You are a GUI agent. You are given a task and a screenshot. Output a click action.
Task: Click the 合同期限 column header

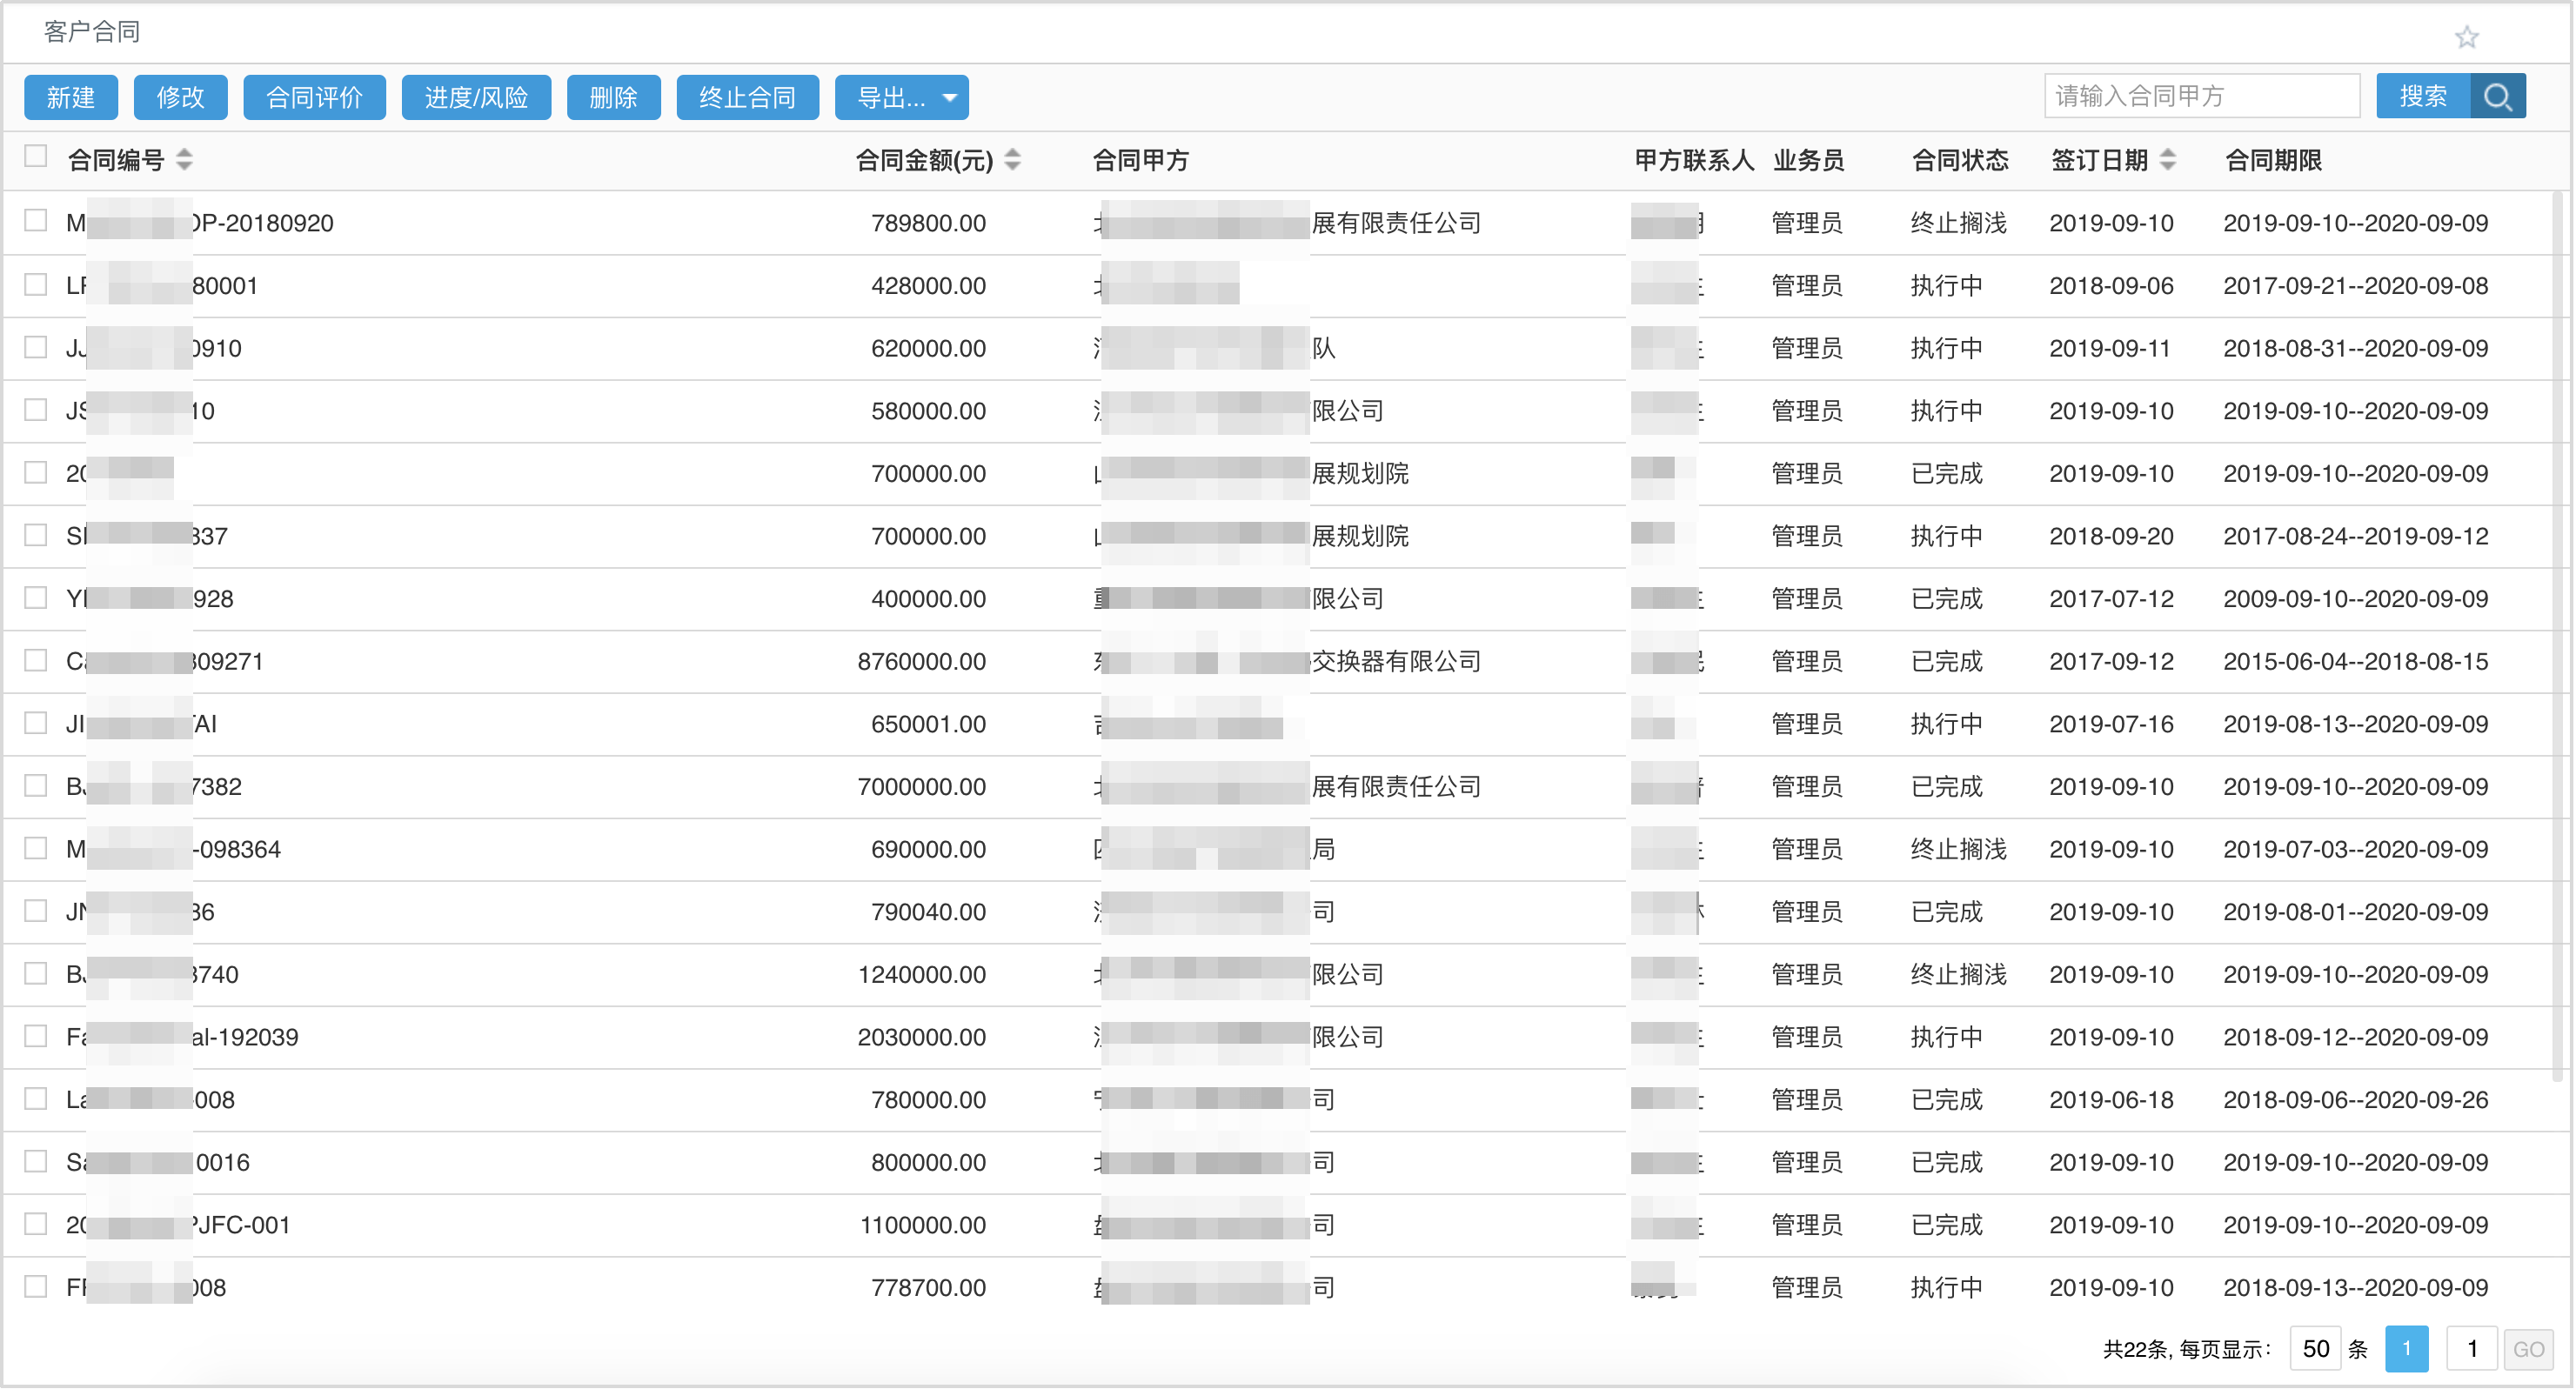coord(2273,160)
